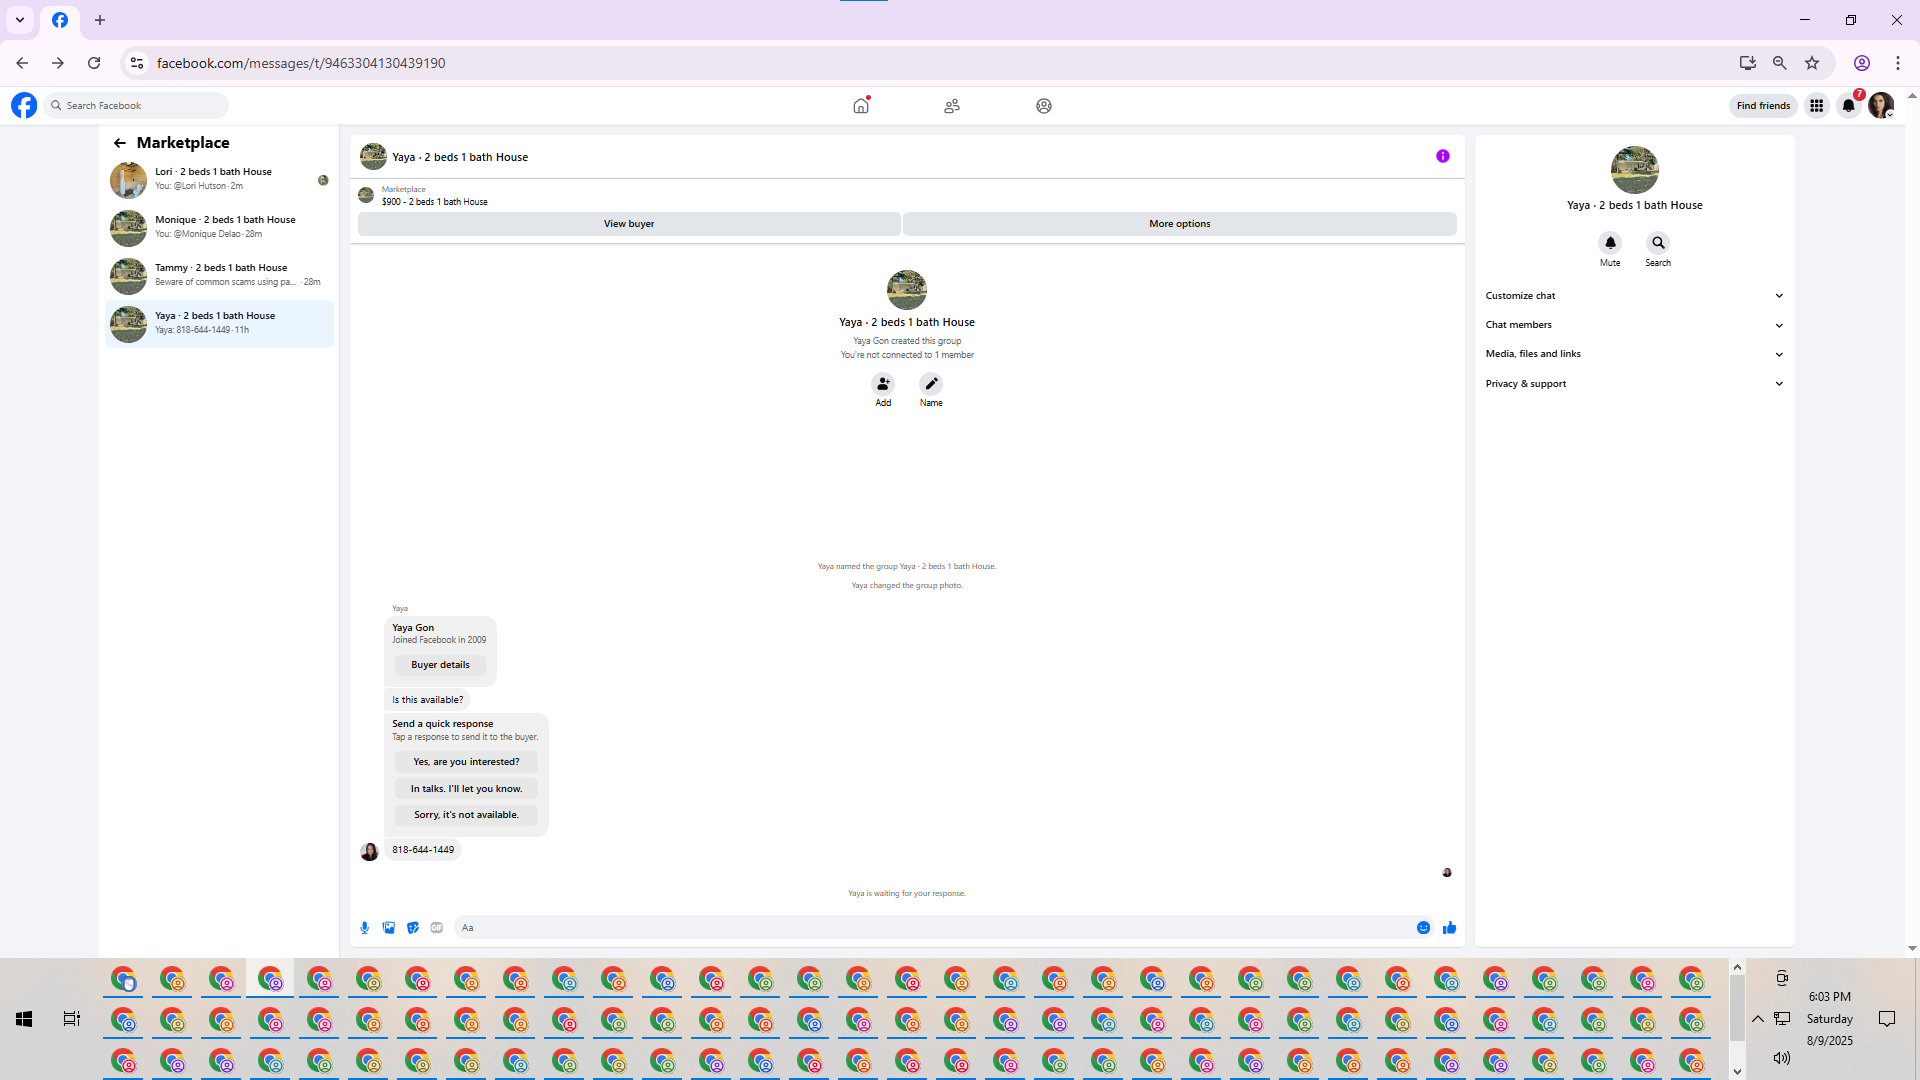Go back from Marketplace chats list

(x=120, y=143)
